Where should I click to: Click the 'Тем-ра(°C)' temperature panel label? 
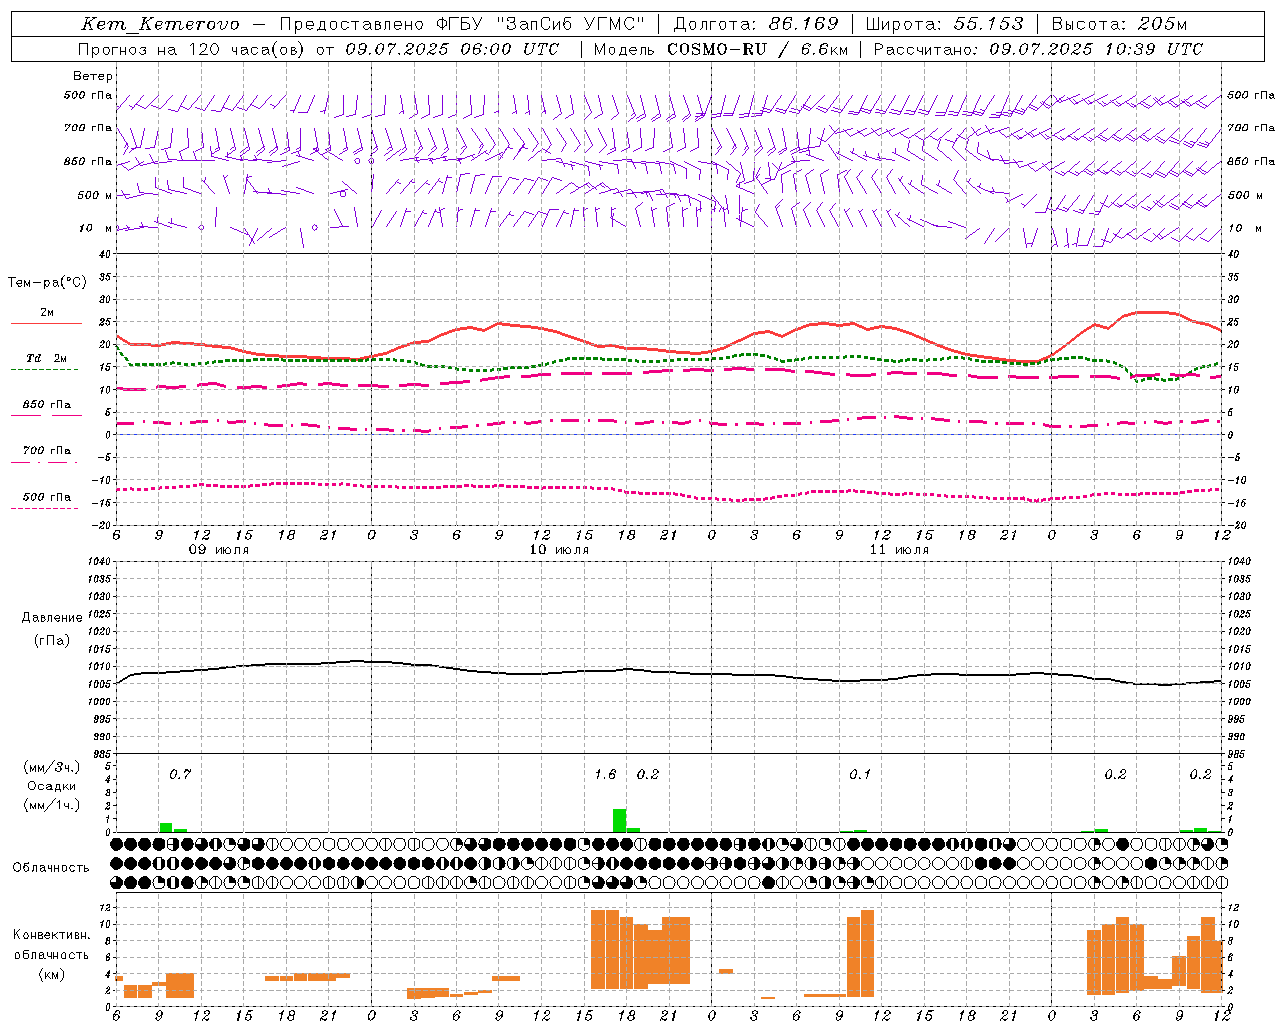pos(47,283)
